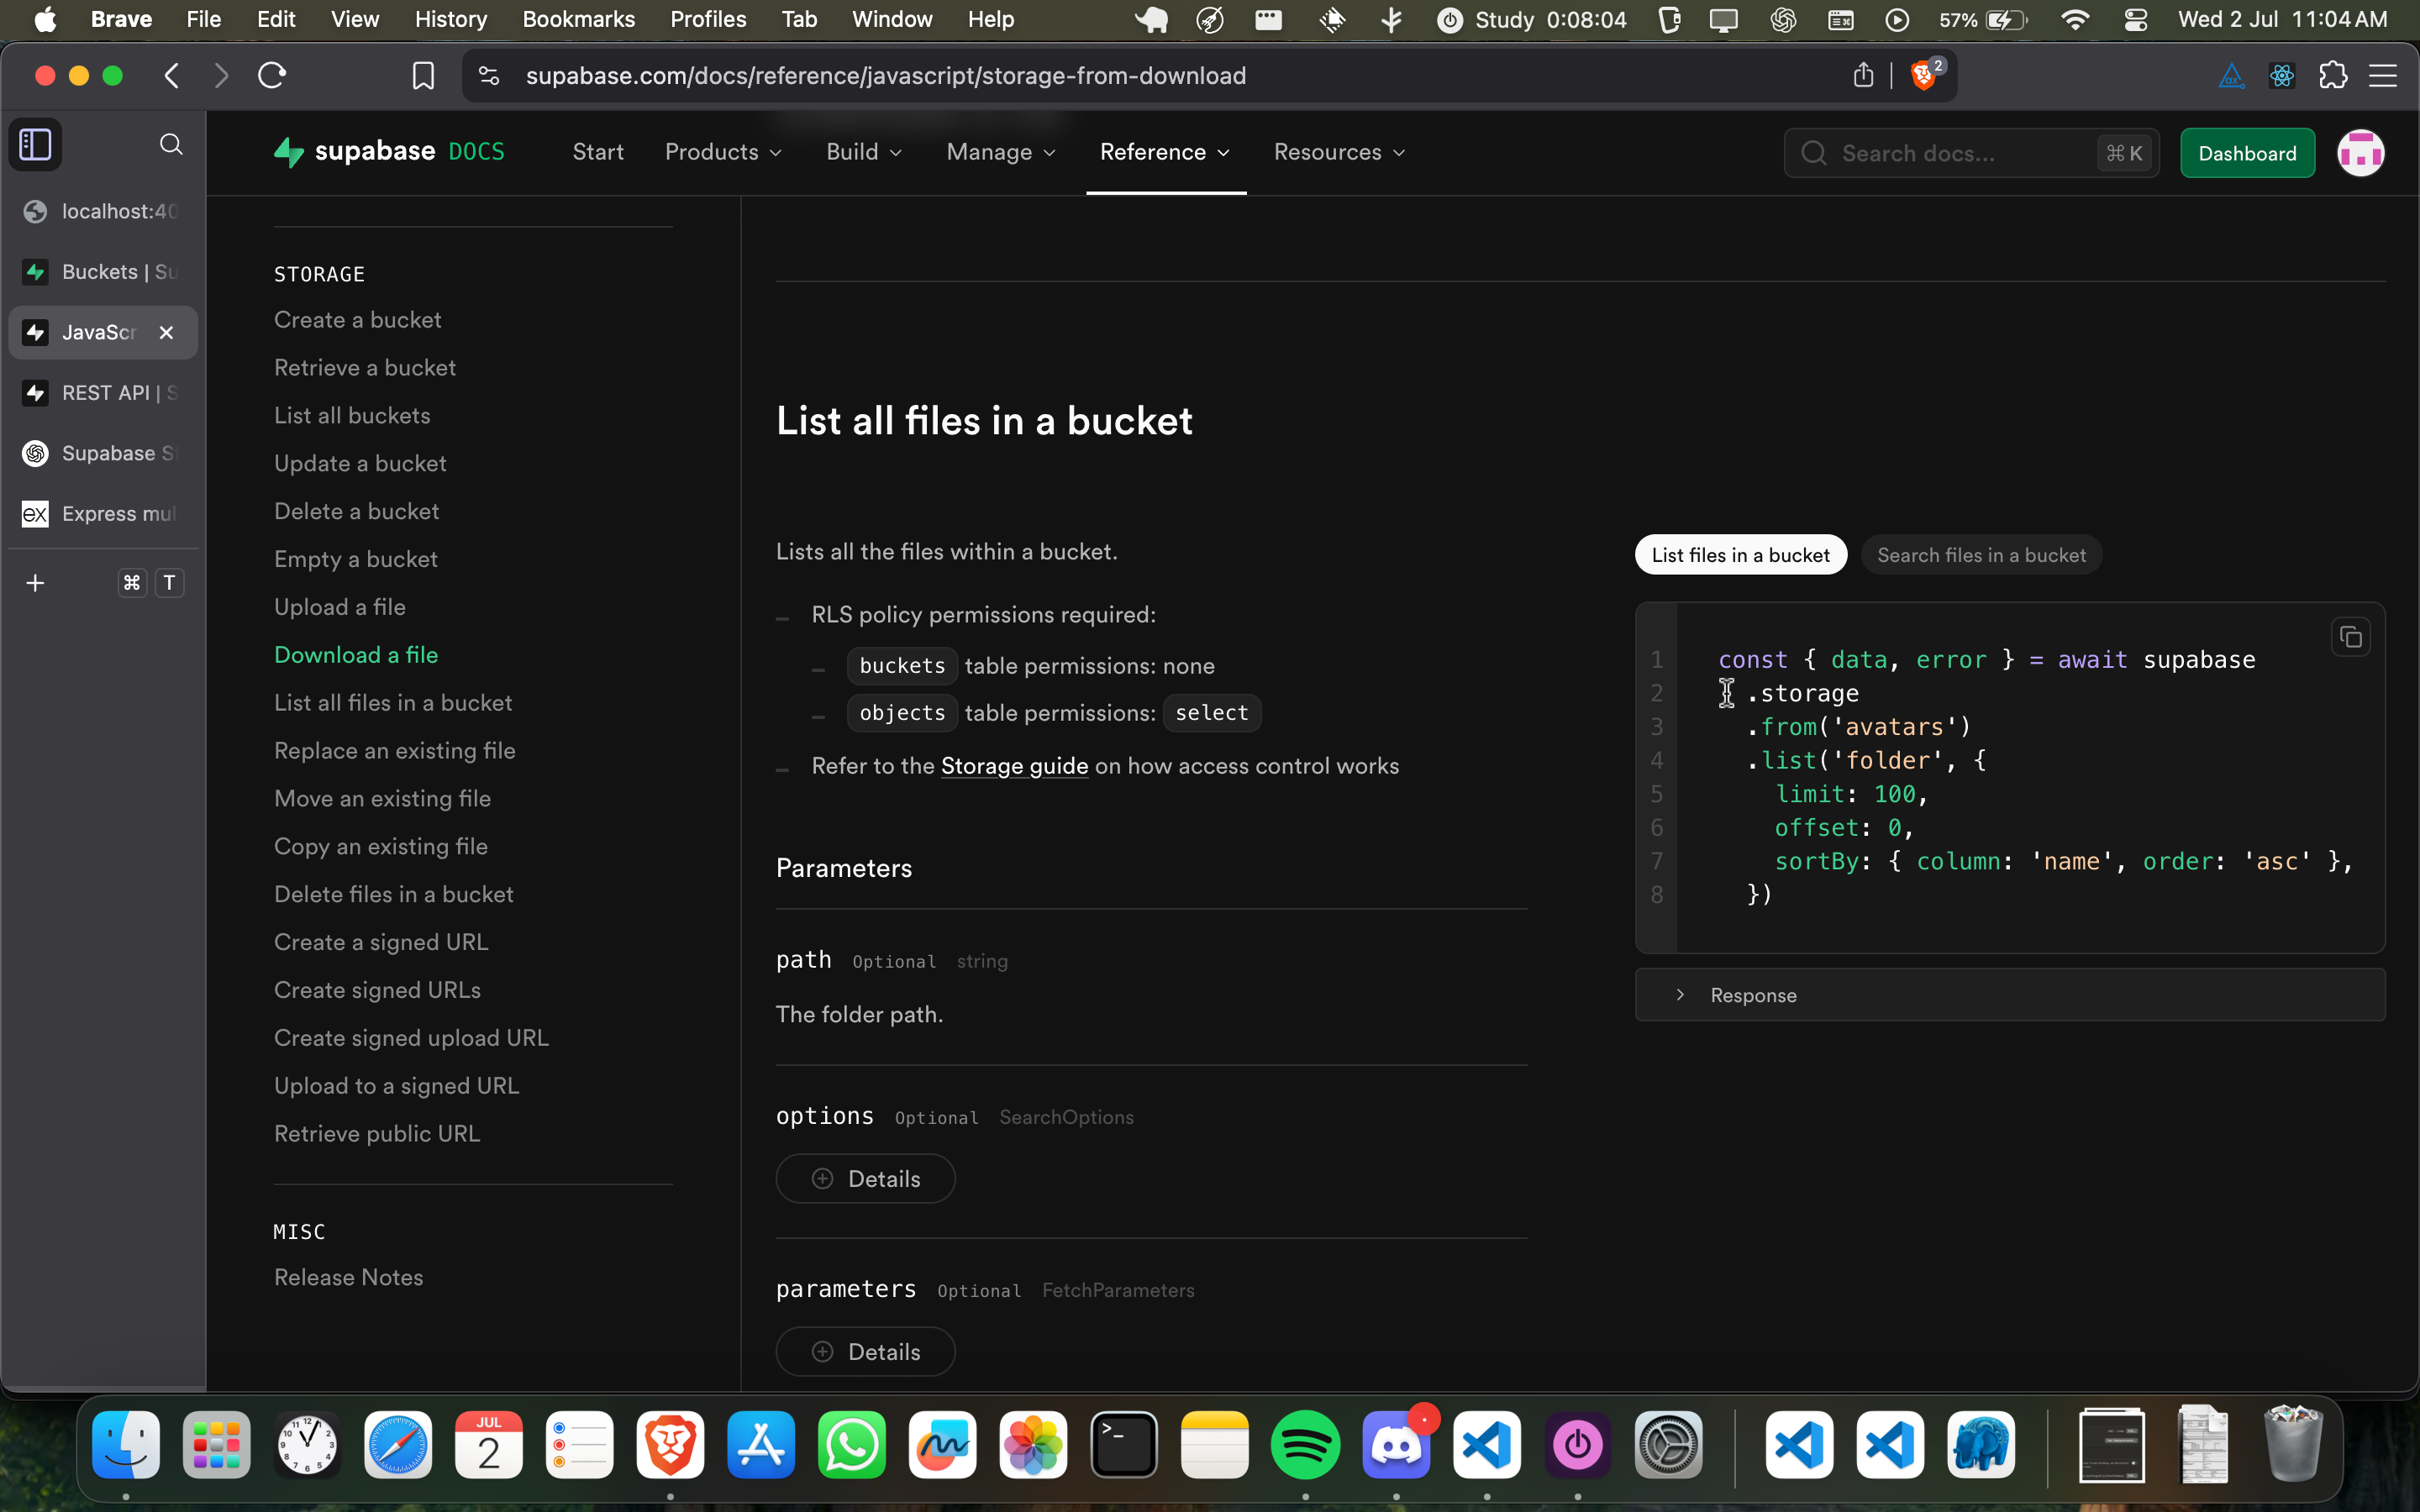The image size is (2420, 1512).
Task: Expand Details under options parameter
Action: coord(865,1179)
